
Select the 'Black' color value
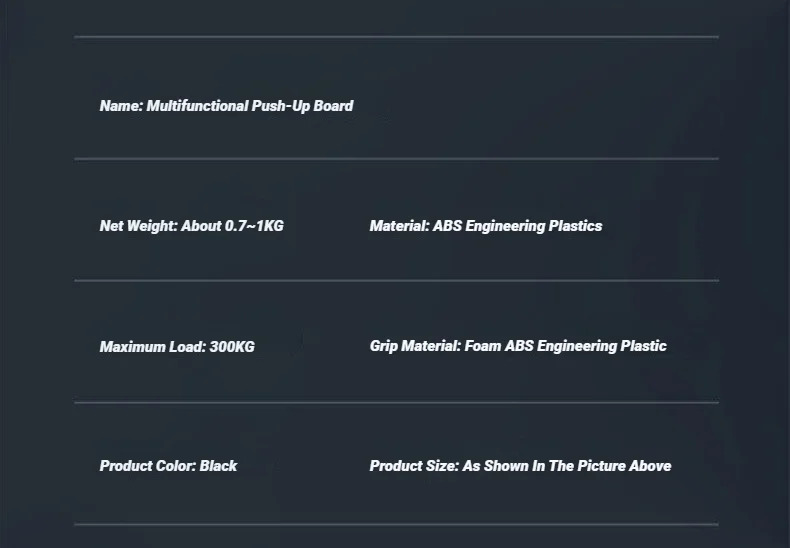click(218, 466)
